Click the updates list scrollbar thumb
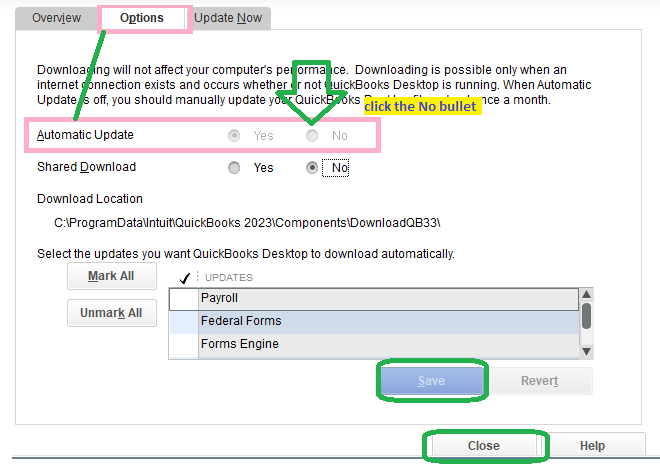 point(586,316)
